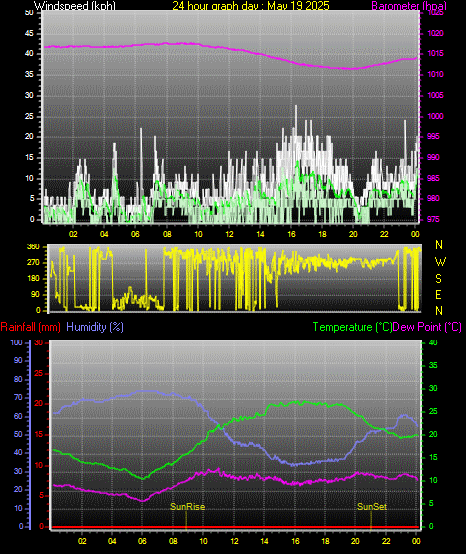
Task: Click the 180 wind direction axis value
Action: tap(34, 278)
